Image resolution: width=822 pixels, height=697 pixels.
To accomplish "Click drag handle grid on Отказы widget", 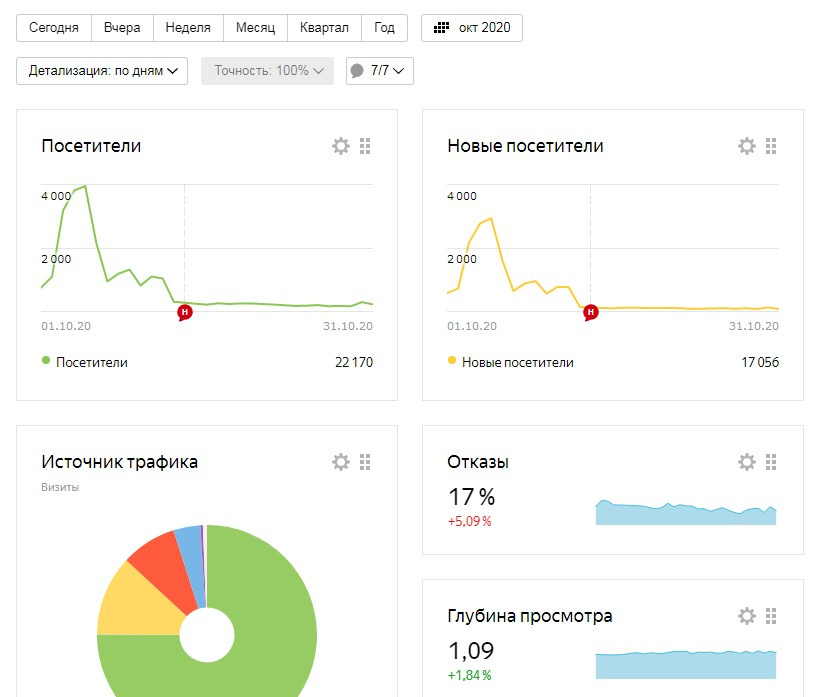I will click(x=771, y=462).
